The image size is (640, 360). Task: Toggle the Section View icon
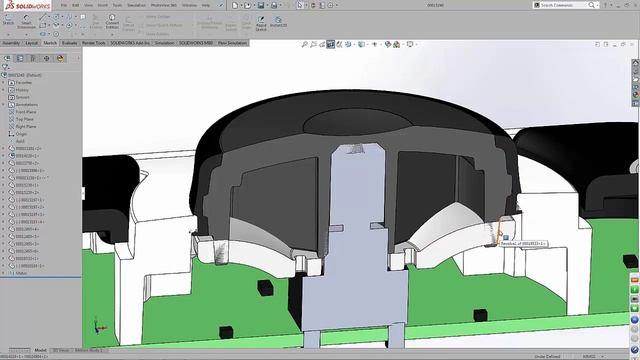point(331,44)
